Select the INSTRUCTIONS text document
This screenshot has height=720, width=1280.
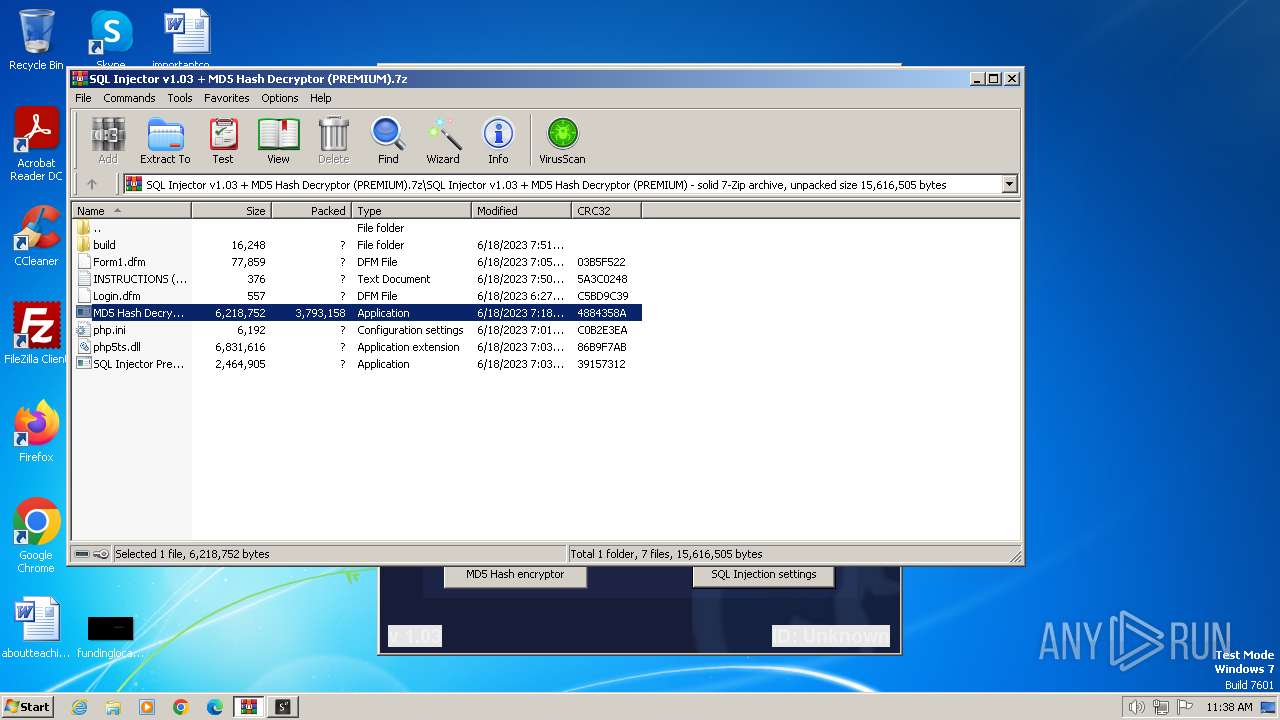click(x=357, y=279)
